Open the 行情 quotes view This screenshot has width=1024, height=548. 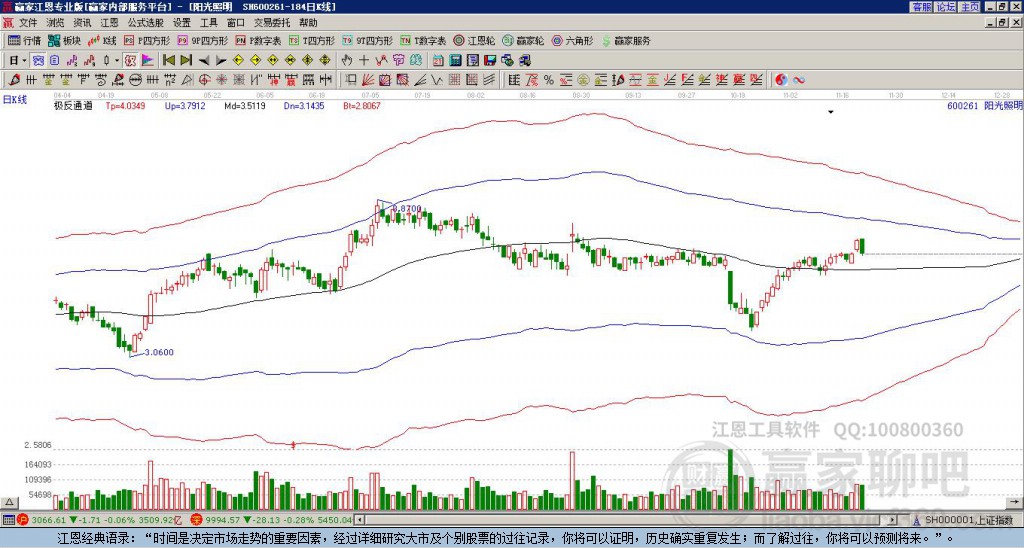[24, 40]
